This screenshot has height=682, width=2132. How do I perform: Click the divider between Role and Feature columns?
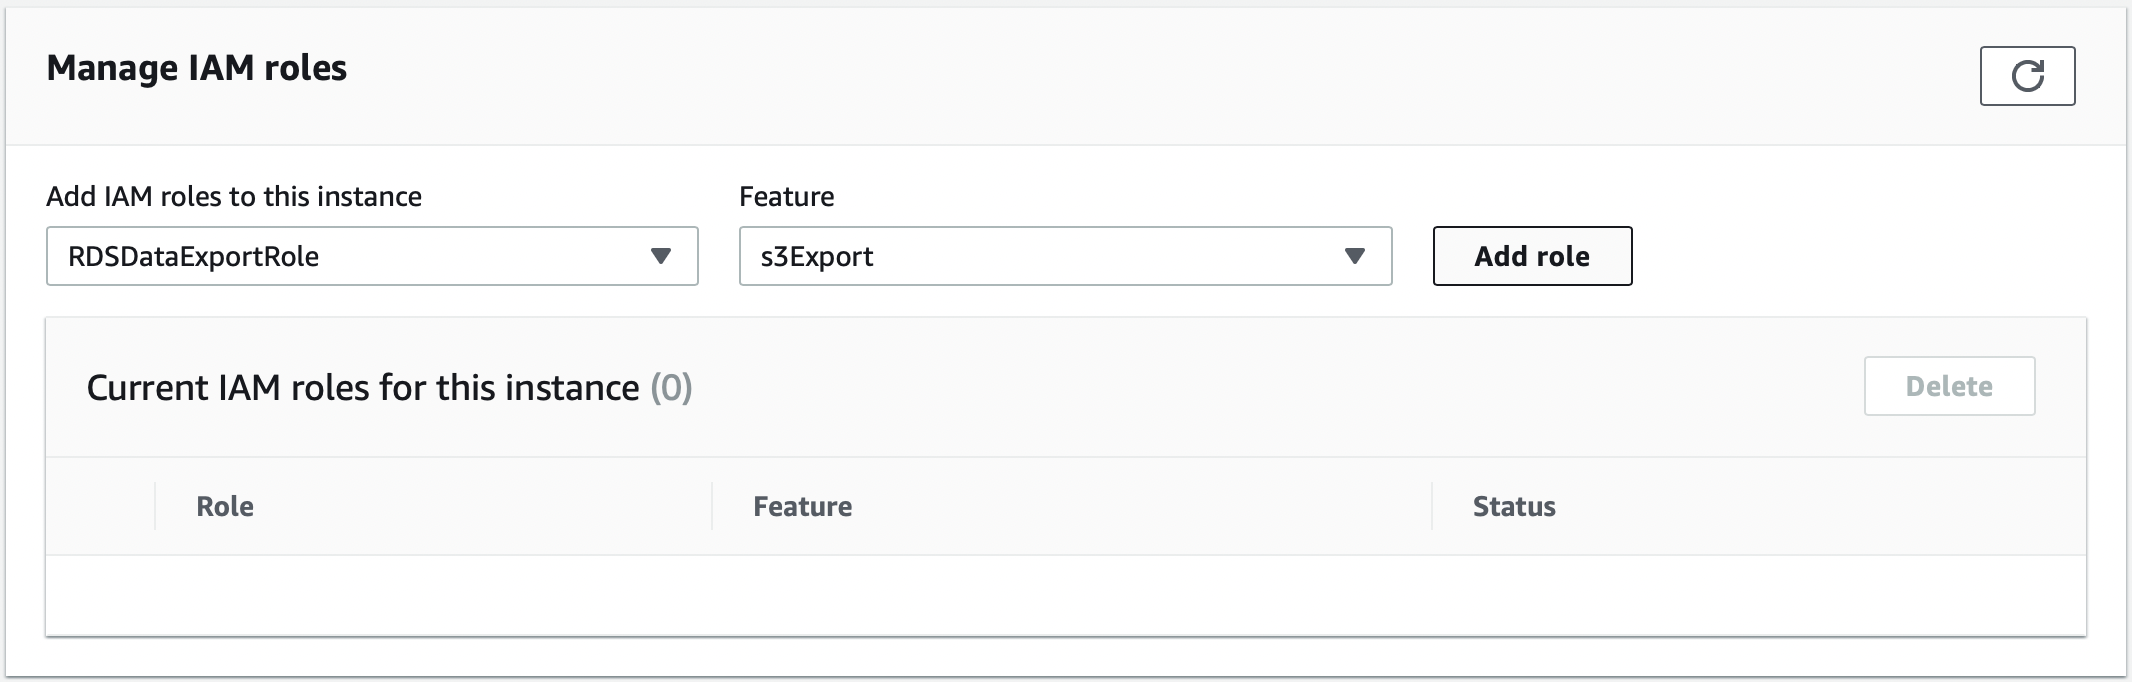712,506
